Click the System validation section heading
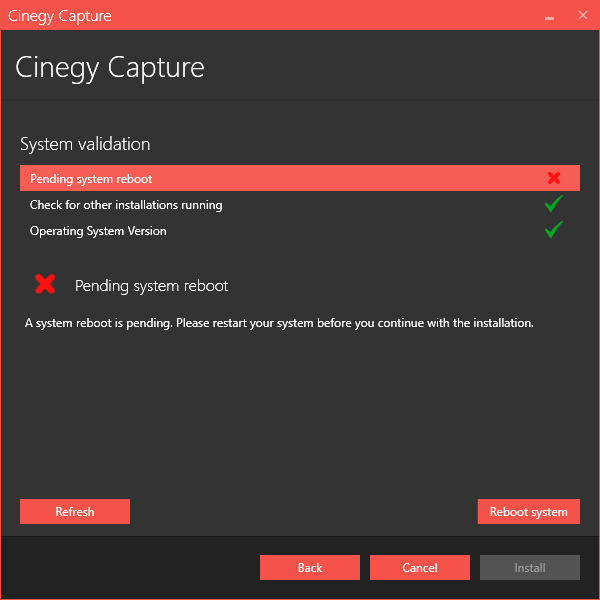 point(85,144)
